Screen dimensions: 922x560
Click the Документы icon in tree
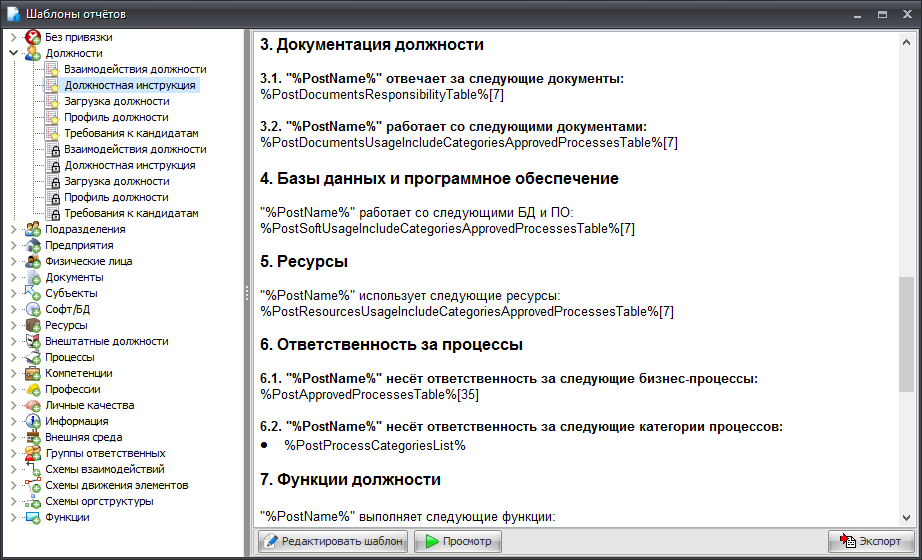point(33,277)
